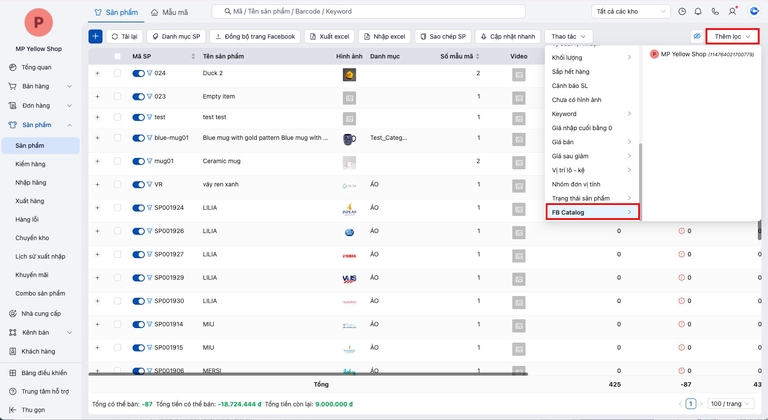Expand the row for product SP001924
Viewport: 768px width, 420px height.
(x=97, y=207)
